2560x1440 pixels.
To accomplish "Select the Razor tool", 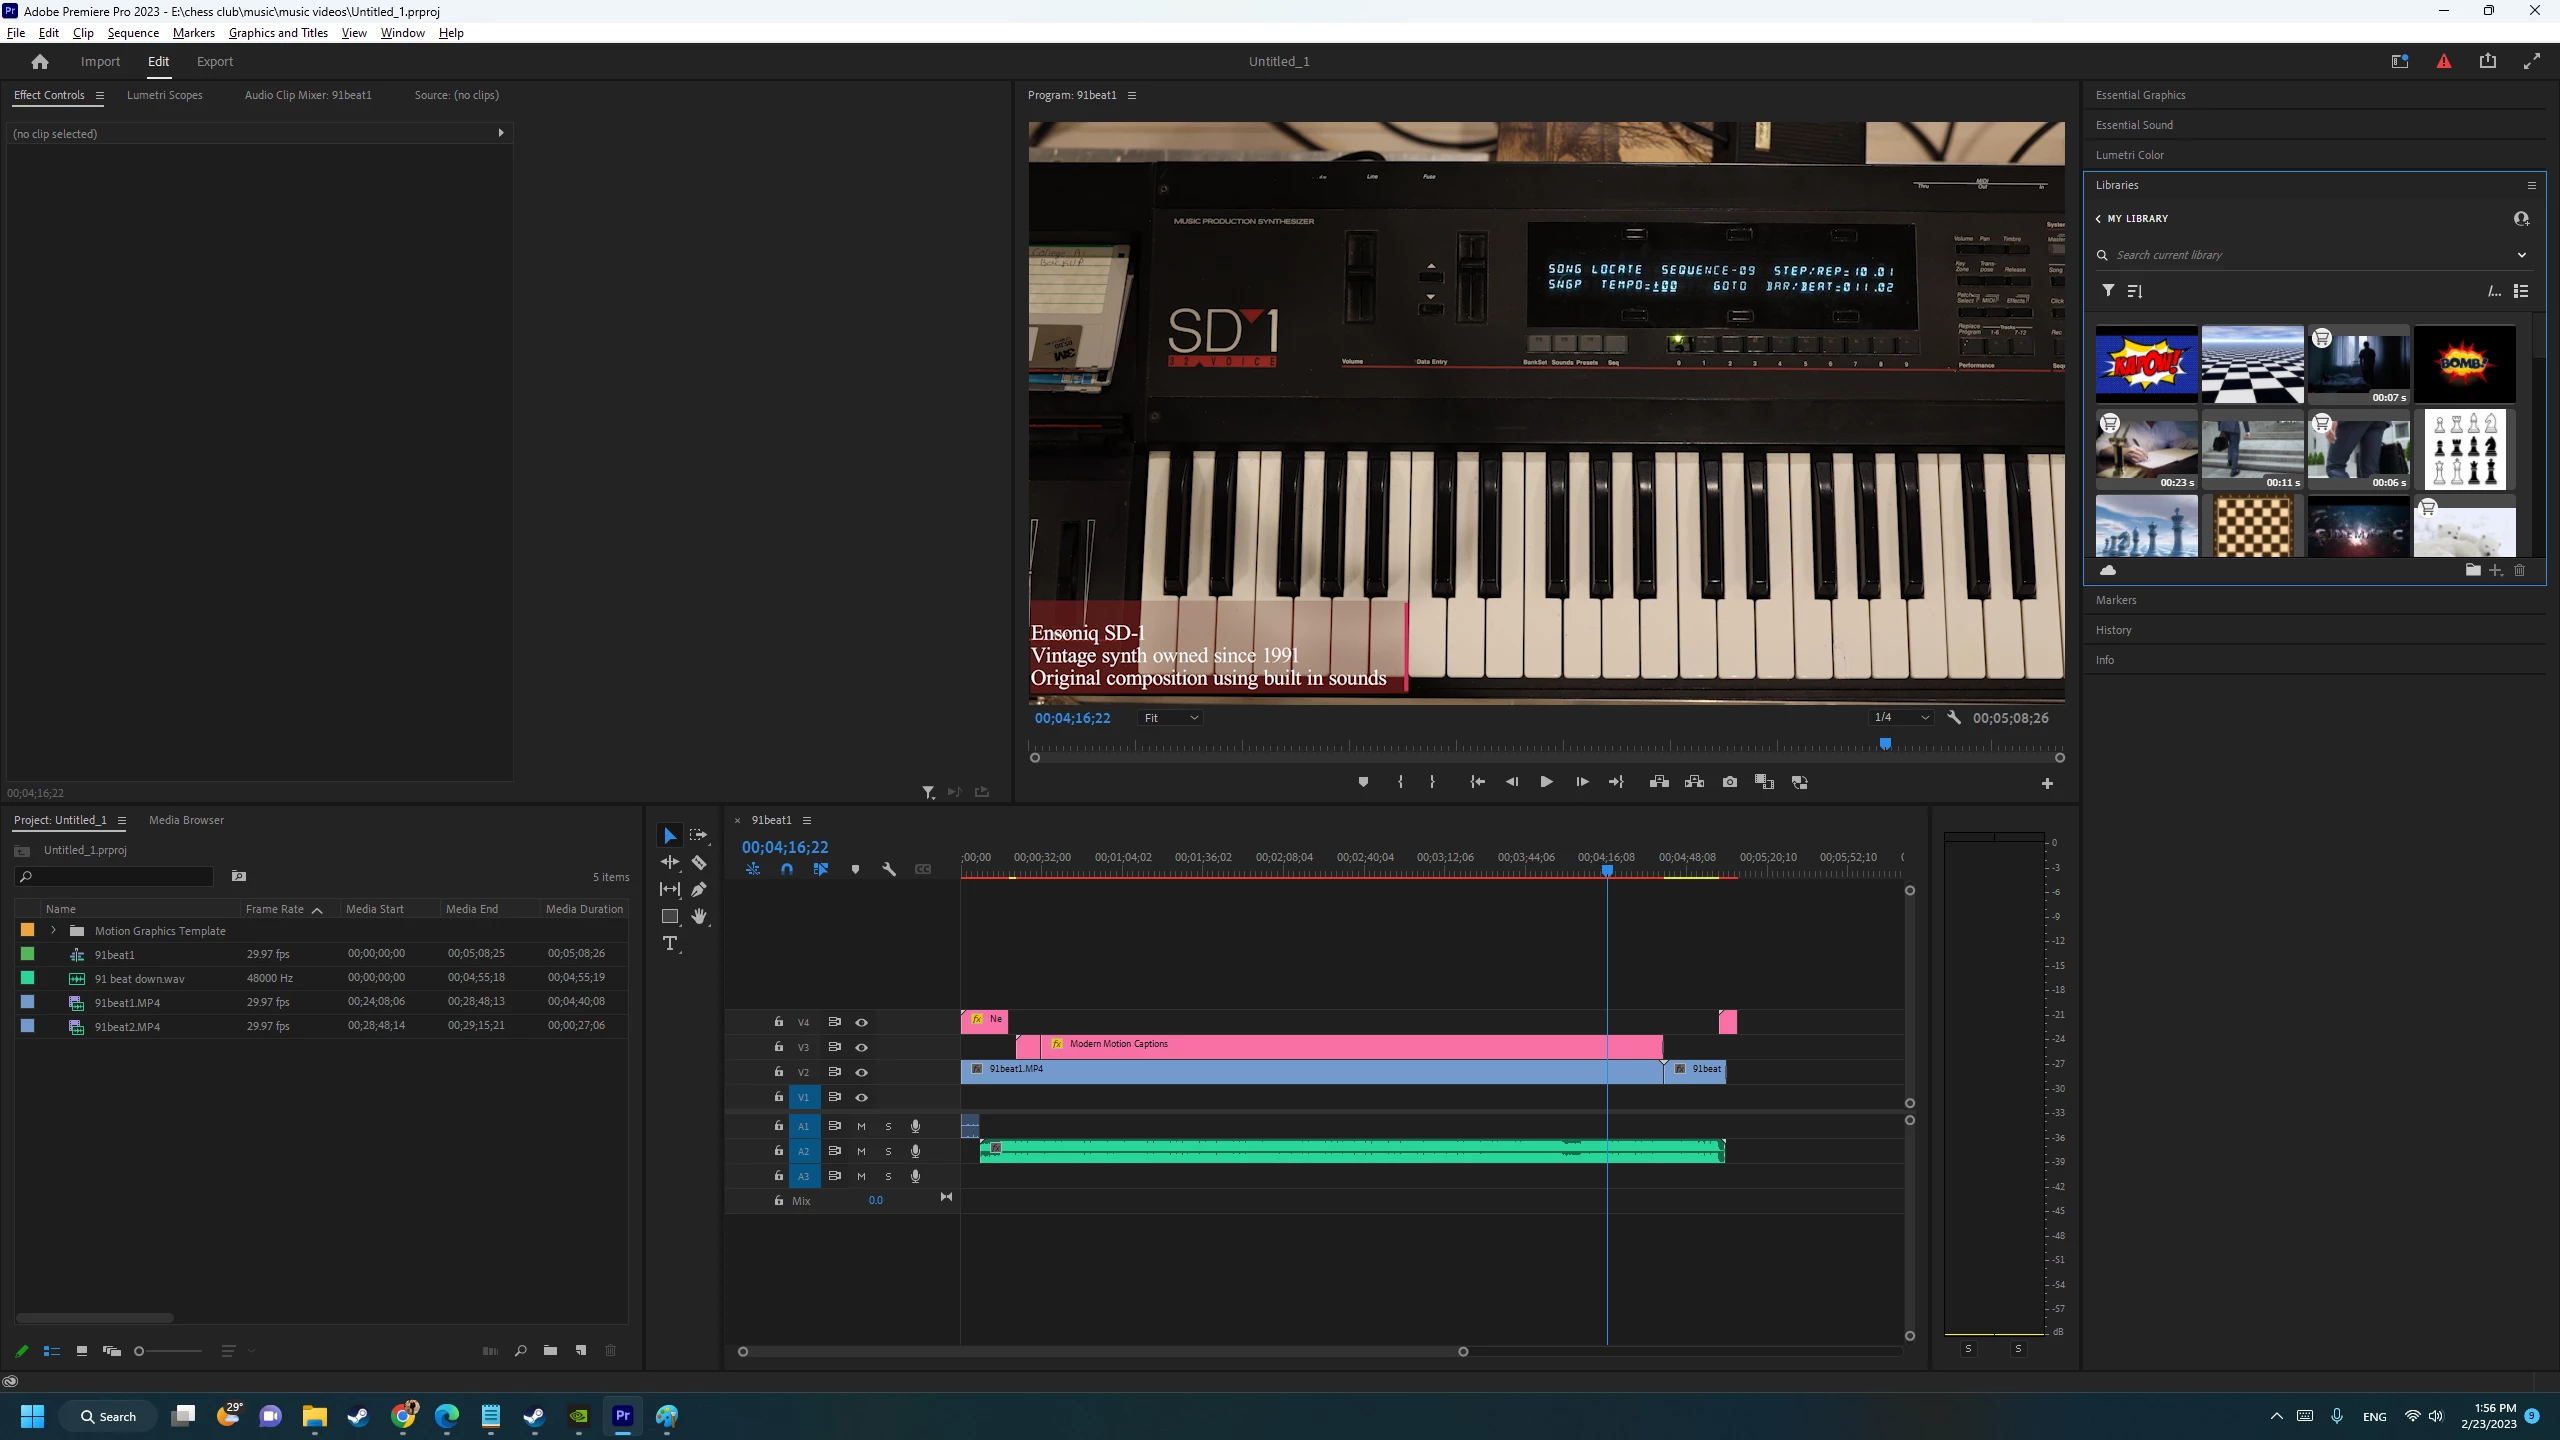I will pos(699,862).
